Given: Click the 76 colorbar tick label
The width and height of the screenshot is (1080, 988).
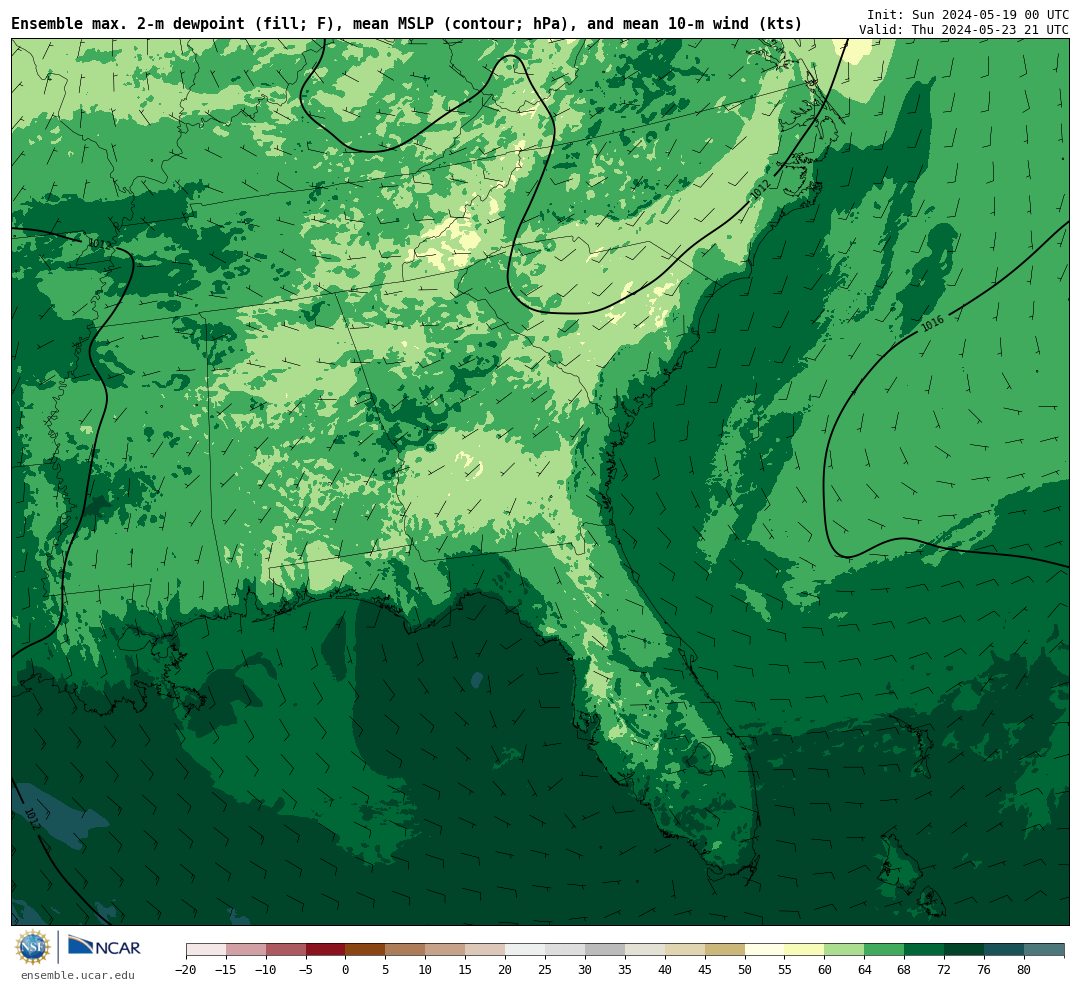Looking at the screenshot, I should pyautogui.click(x=984, y=969).
